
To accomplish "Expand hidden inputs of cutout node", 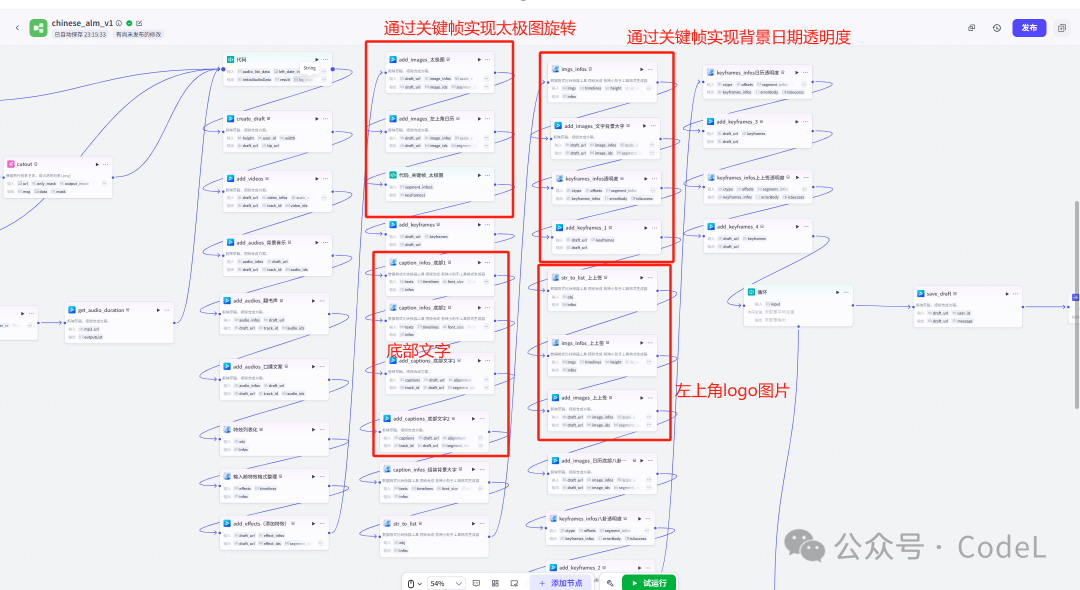I will pyautogui.click(x=104, y=184).
